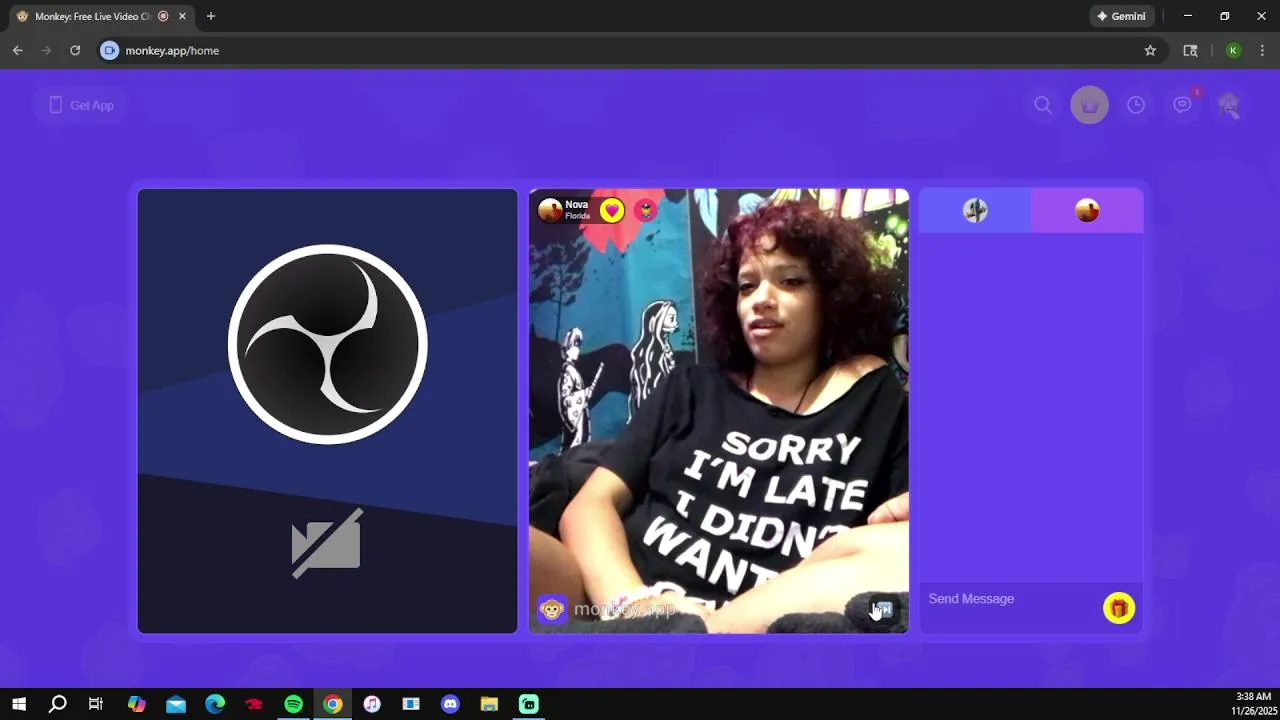
Task: Select the left chat tab with gray avatar
Action: 975,210
